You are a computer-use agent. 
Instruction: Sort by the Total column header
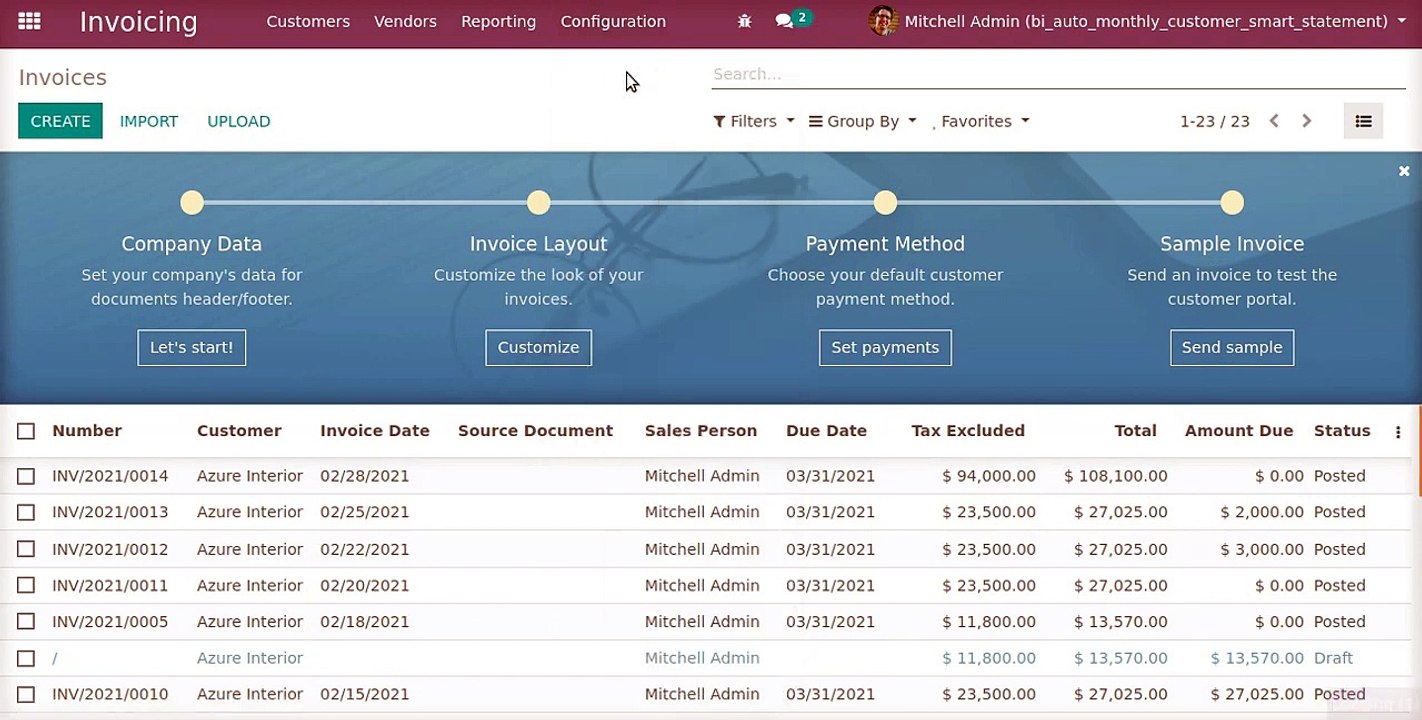1136,431
